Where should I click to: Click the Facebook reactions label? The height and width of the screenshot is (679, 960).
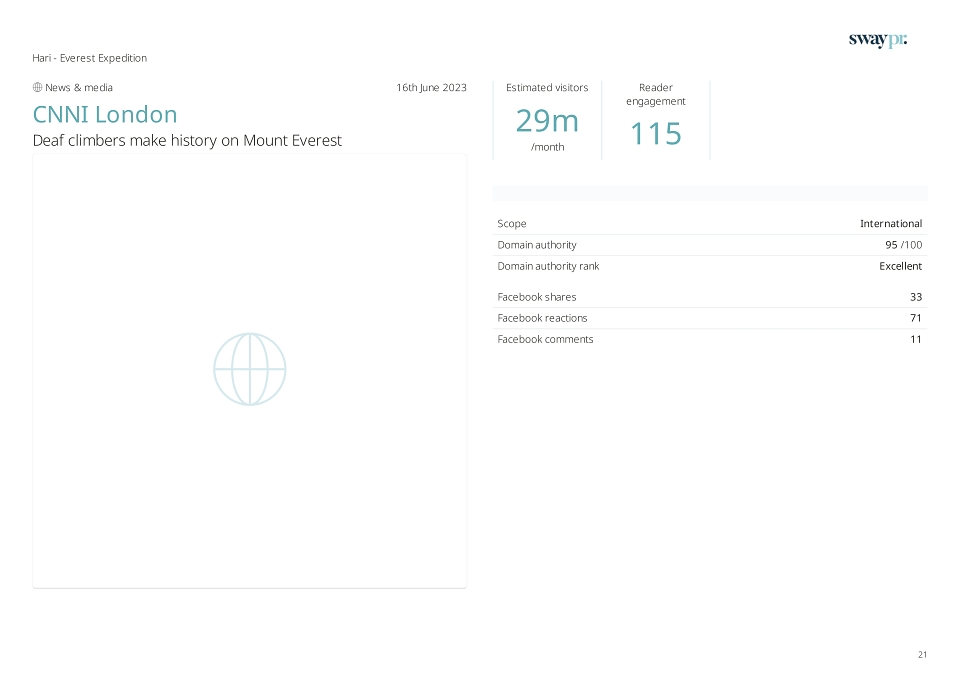tap(542, 318)
